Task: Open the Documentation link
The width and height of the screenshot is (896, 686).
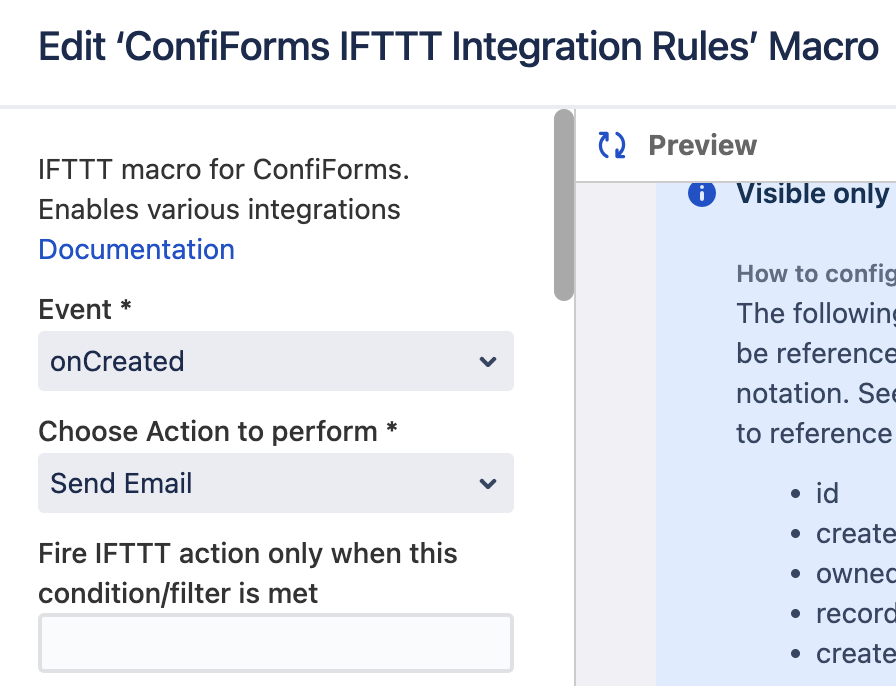Action: point(136,249)
